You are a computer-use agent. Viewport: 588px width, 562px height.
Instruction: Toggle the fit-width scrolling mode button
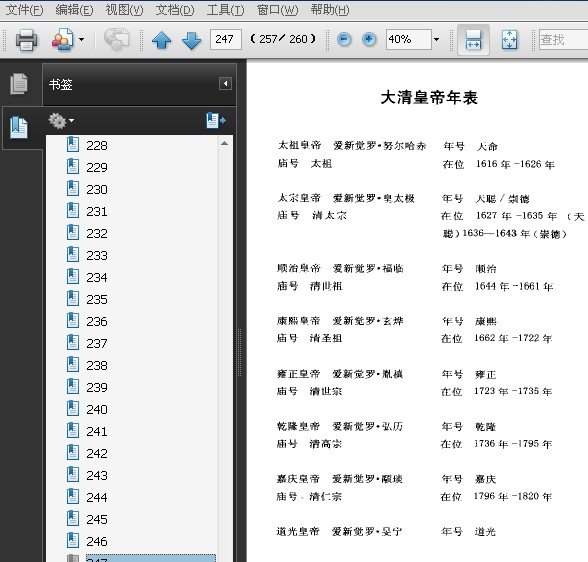coord(473,40)
